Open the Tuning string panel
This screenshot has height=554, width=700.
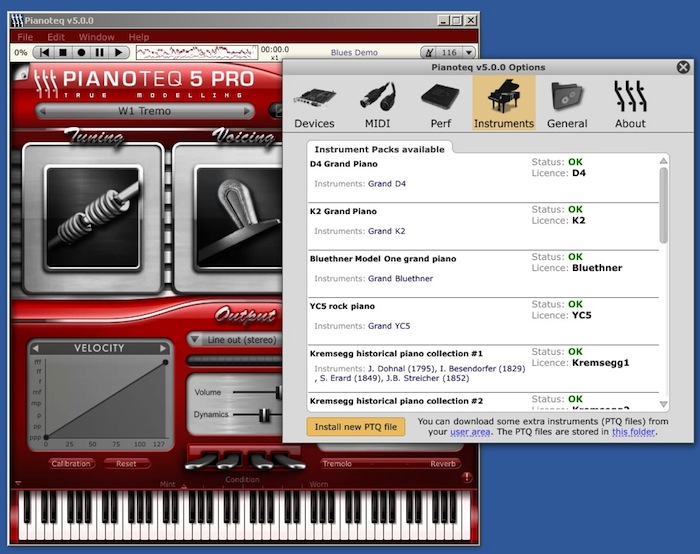coord(93,218)
